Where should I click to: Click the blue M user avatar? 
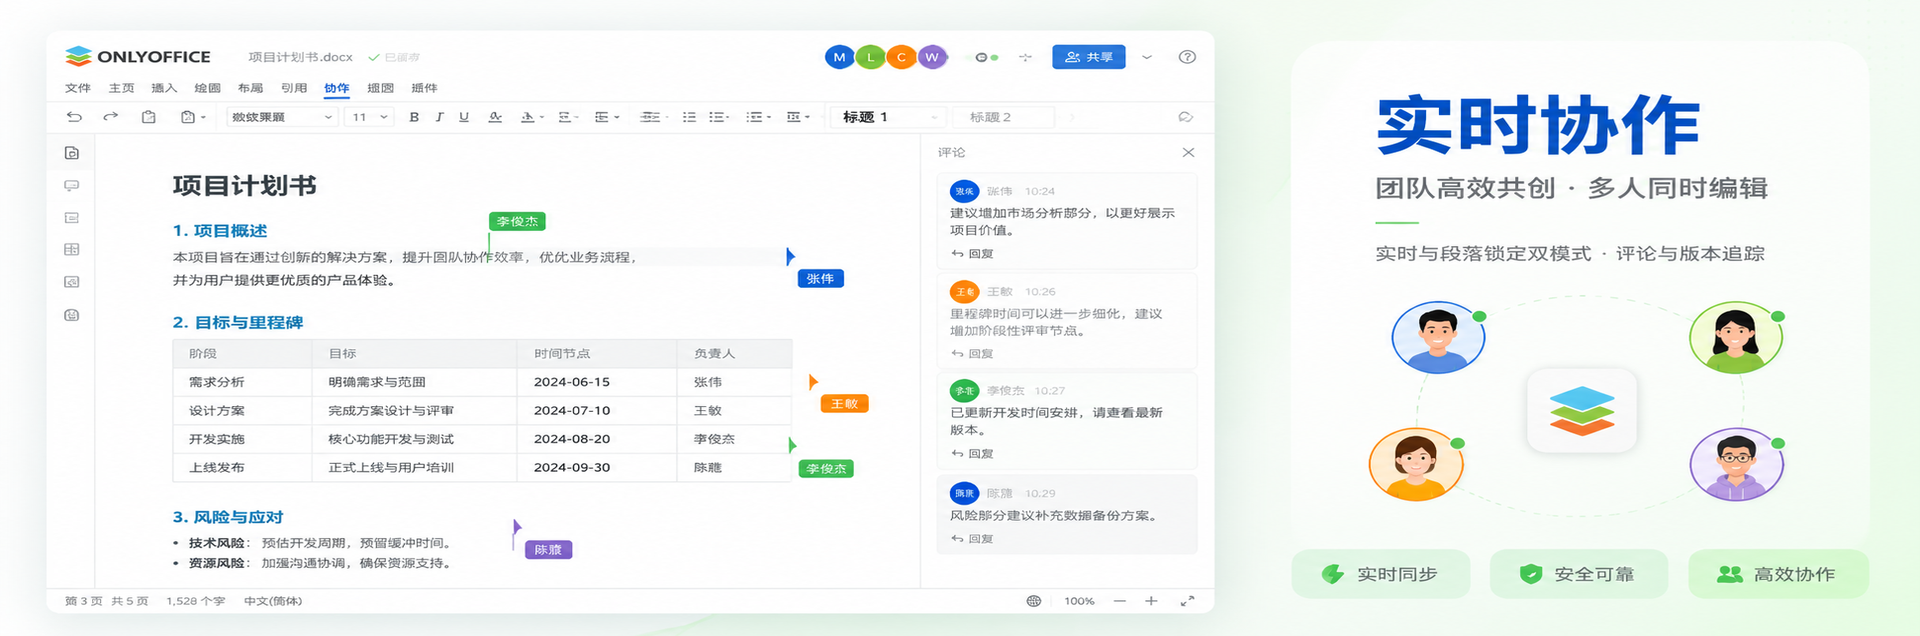[839, 57]
